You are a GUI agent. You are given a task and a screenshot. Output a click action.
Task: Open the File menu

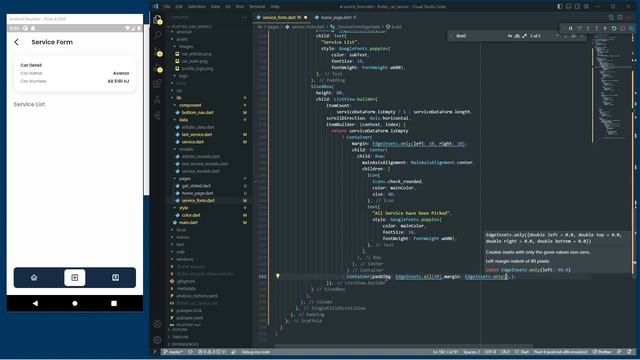click(x=167, y=7)
